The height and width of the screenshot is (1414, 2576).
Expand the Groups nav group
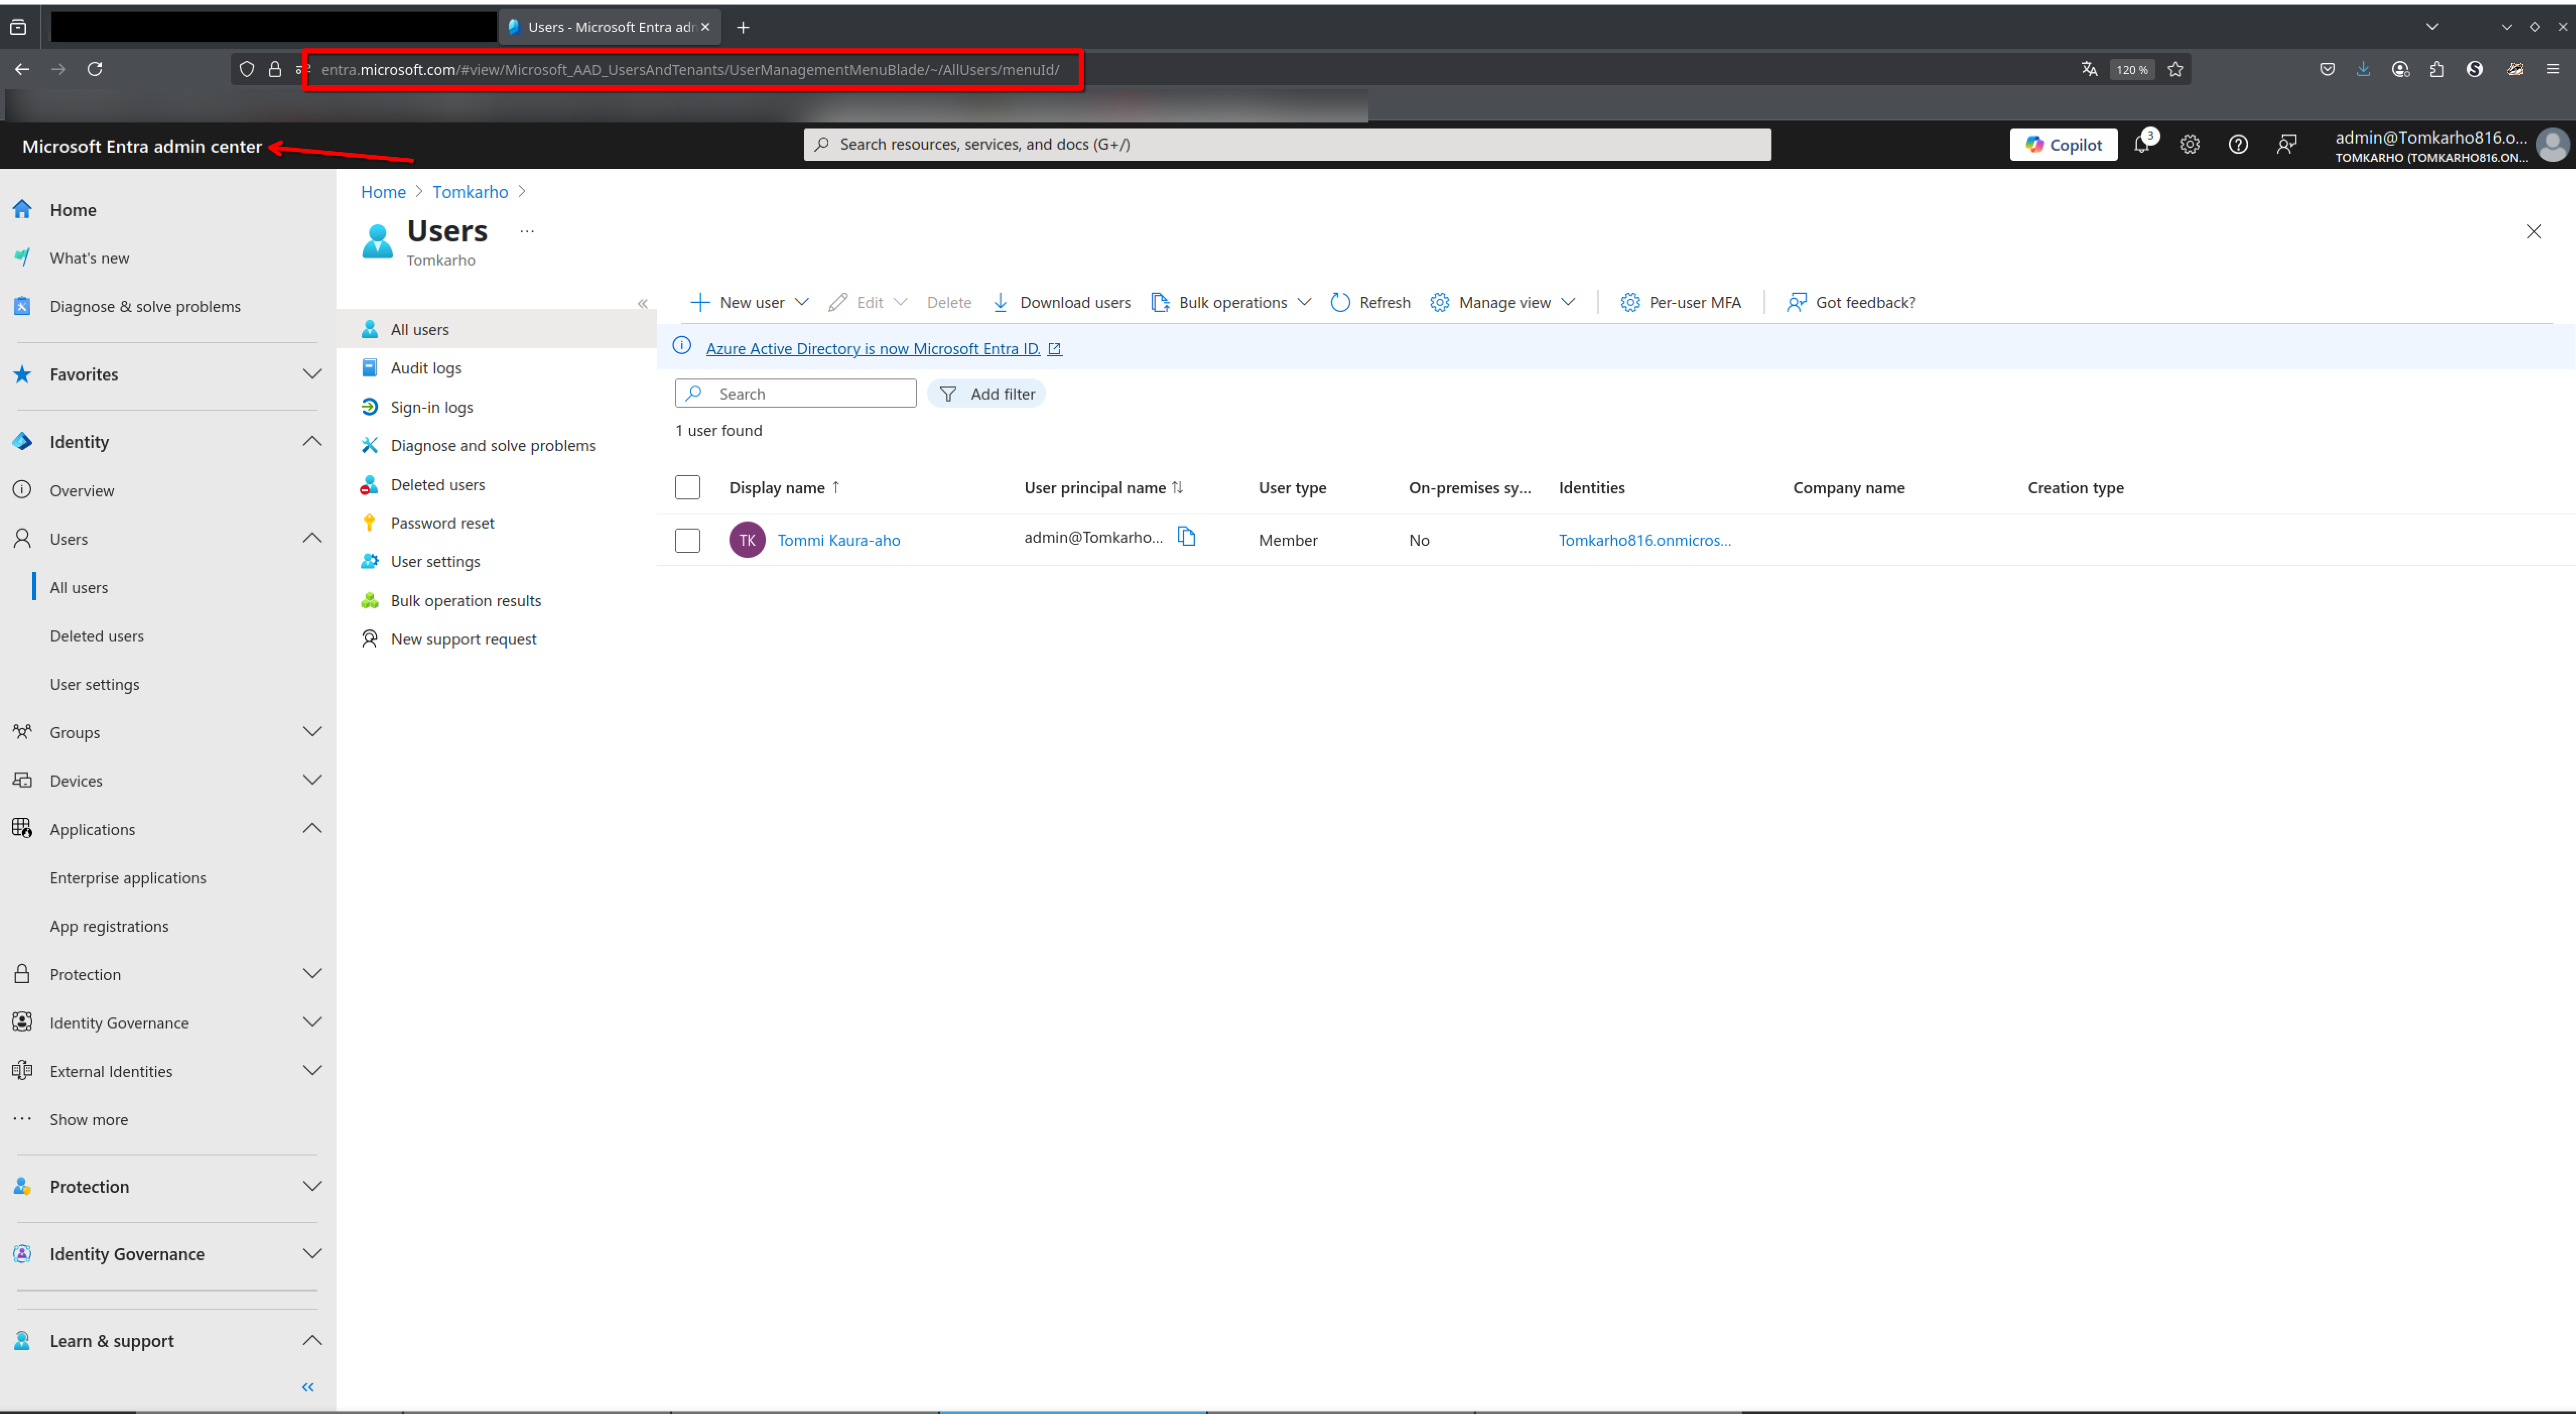pos(312,732)
